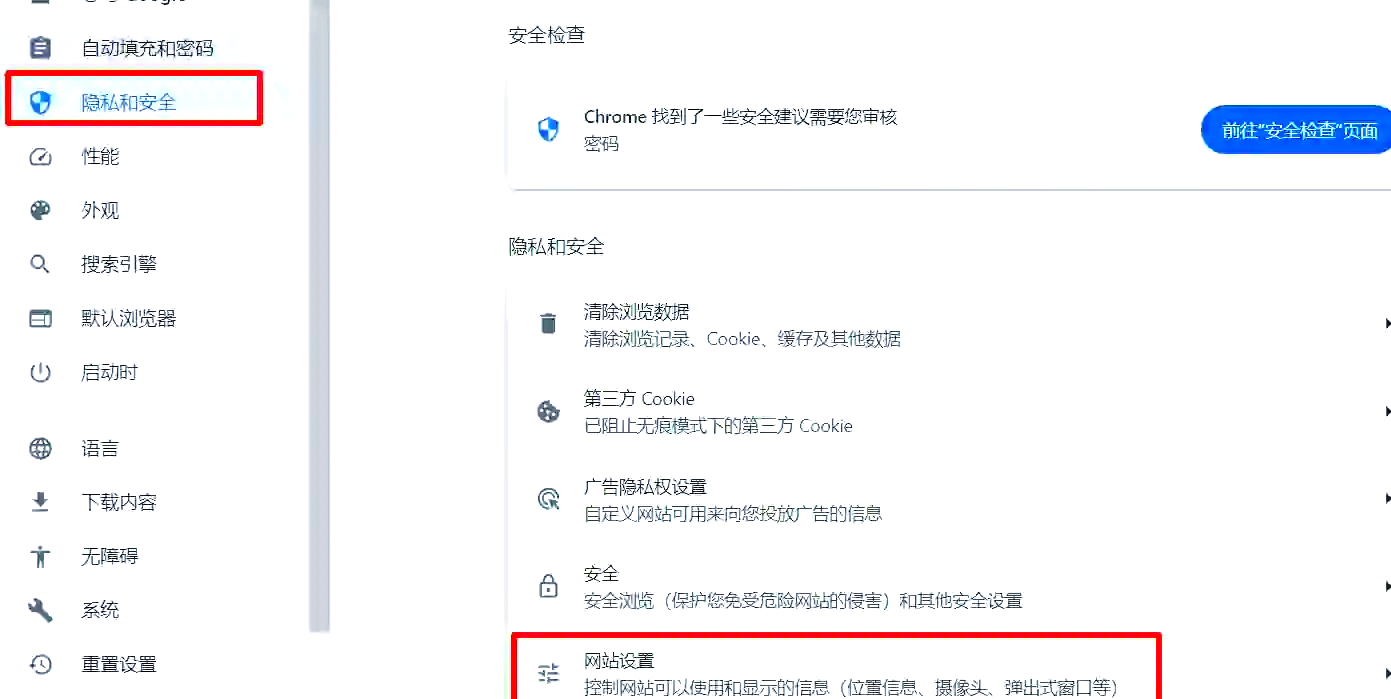Click the shield icon in the 安全检查 card

[548, 129]
